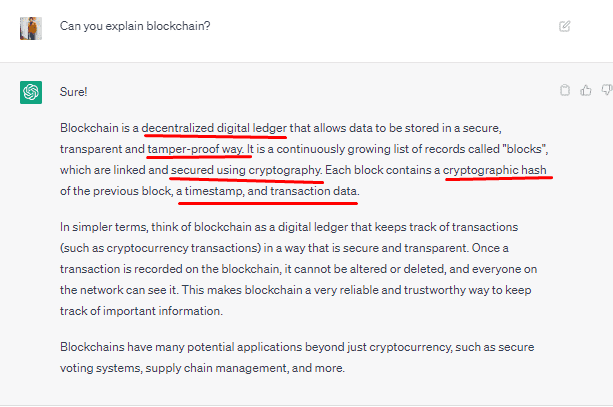Click the underlined "cryptographic hash" phrase

tap(495, 170)
